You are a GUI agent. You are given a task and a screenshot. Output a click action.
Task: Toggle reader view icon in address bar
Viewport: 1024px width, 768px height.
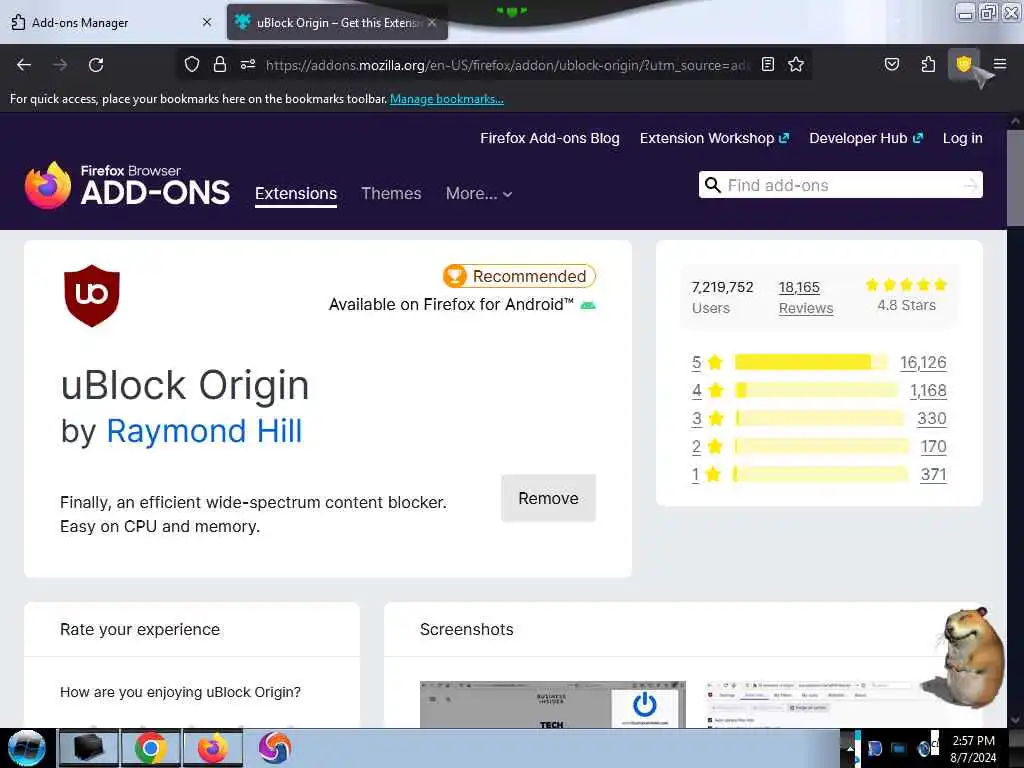coord(768,64)
